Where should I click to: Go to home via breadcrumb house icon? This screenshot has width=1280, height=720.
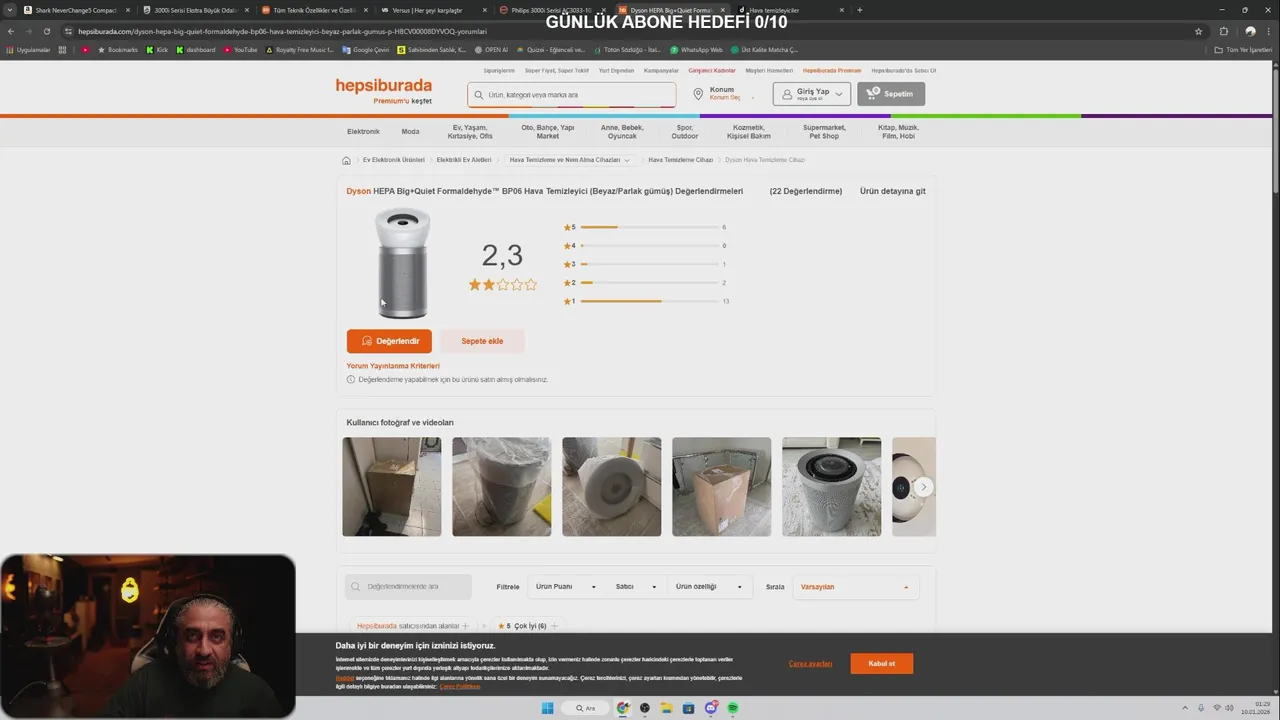point(346,160)
